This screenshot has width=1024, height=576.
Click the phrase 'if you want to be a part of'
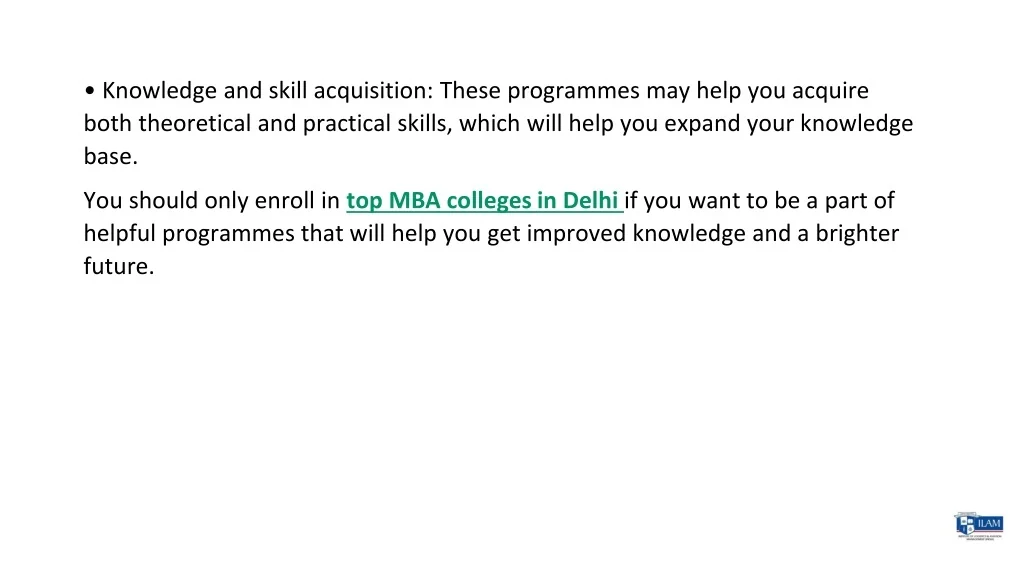pyautogui.click(x=760, y=200)
